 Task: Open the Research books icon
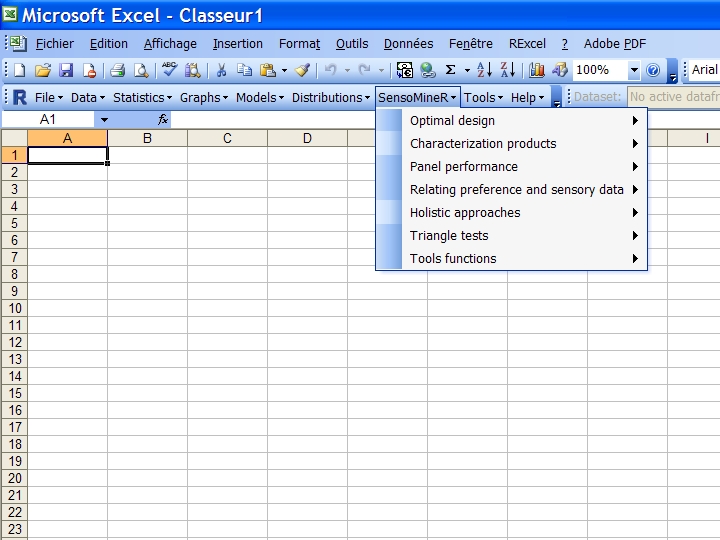coord(192,70)
